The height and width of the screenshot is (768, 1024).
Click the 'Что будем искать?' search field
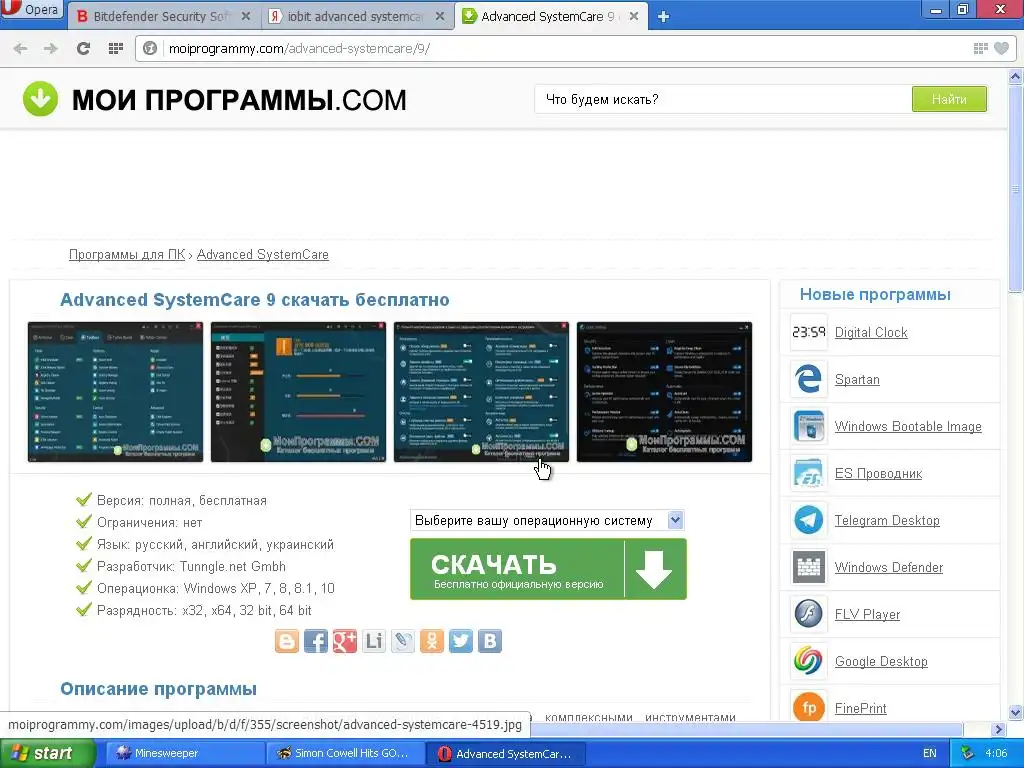click(723, 99)
